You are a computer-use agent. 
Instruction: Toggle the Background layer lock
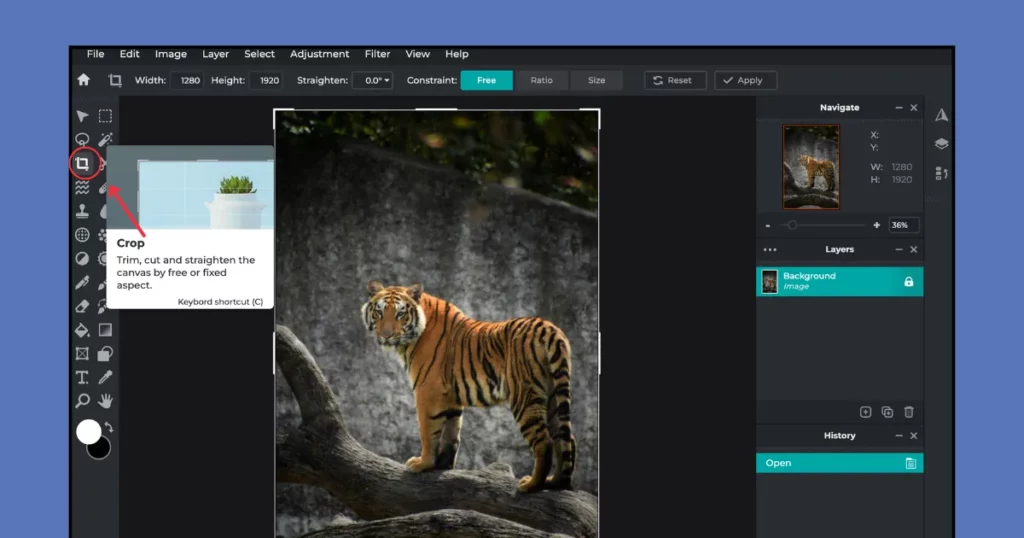click(908, 282)
